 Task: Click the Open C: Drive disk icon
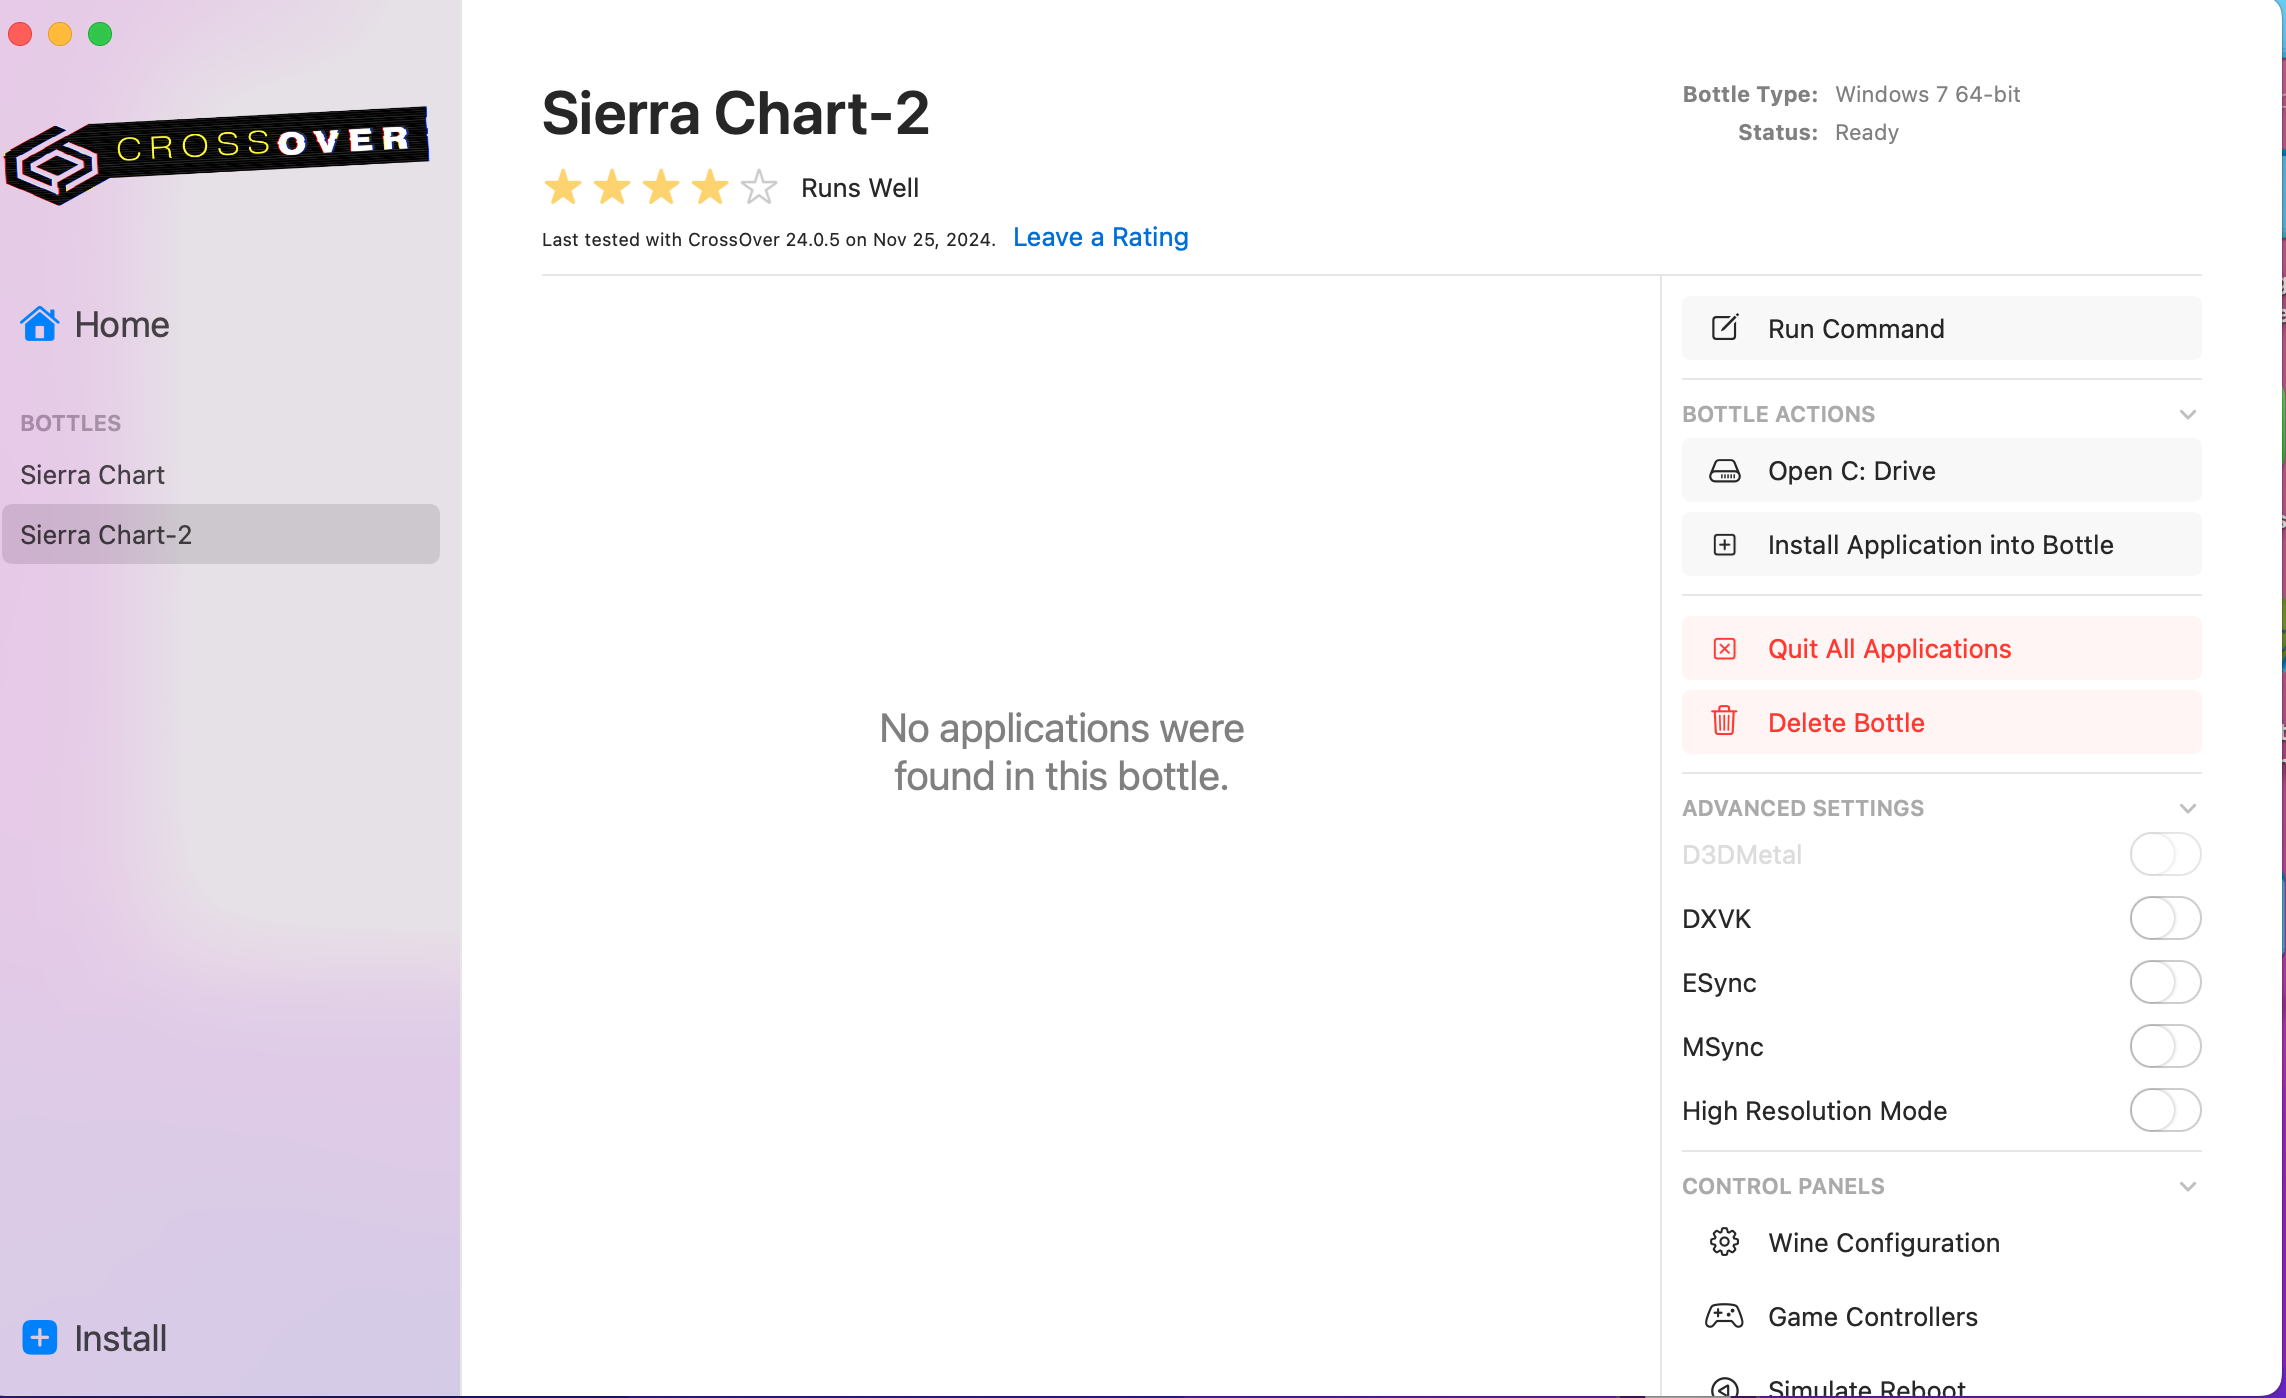click(x=1724, y=471)
